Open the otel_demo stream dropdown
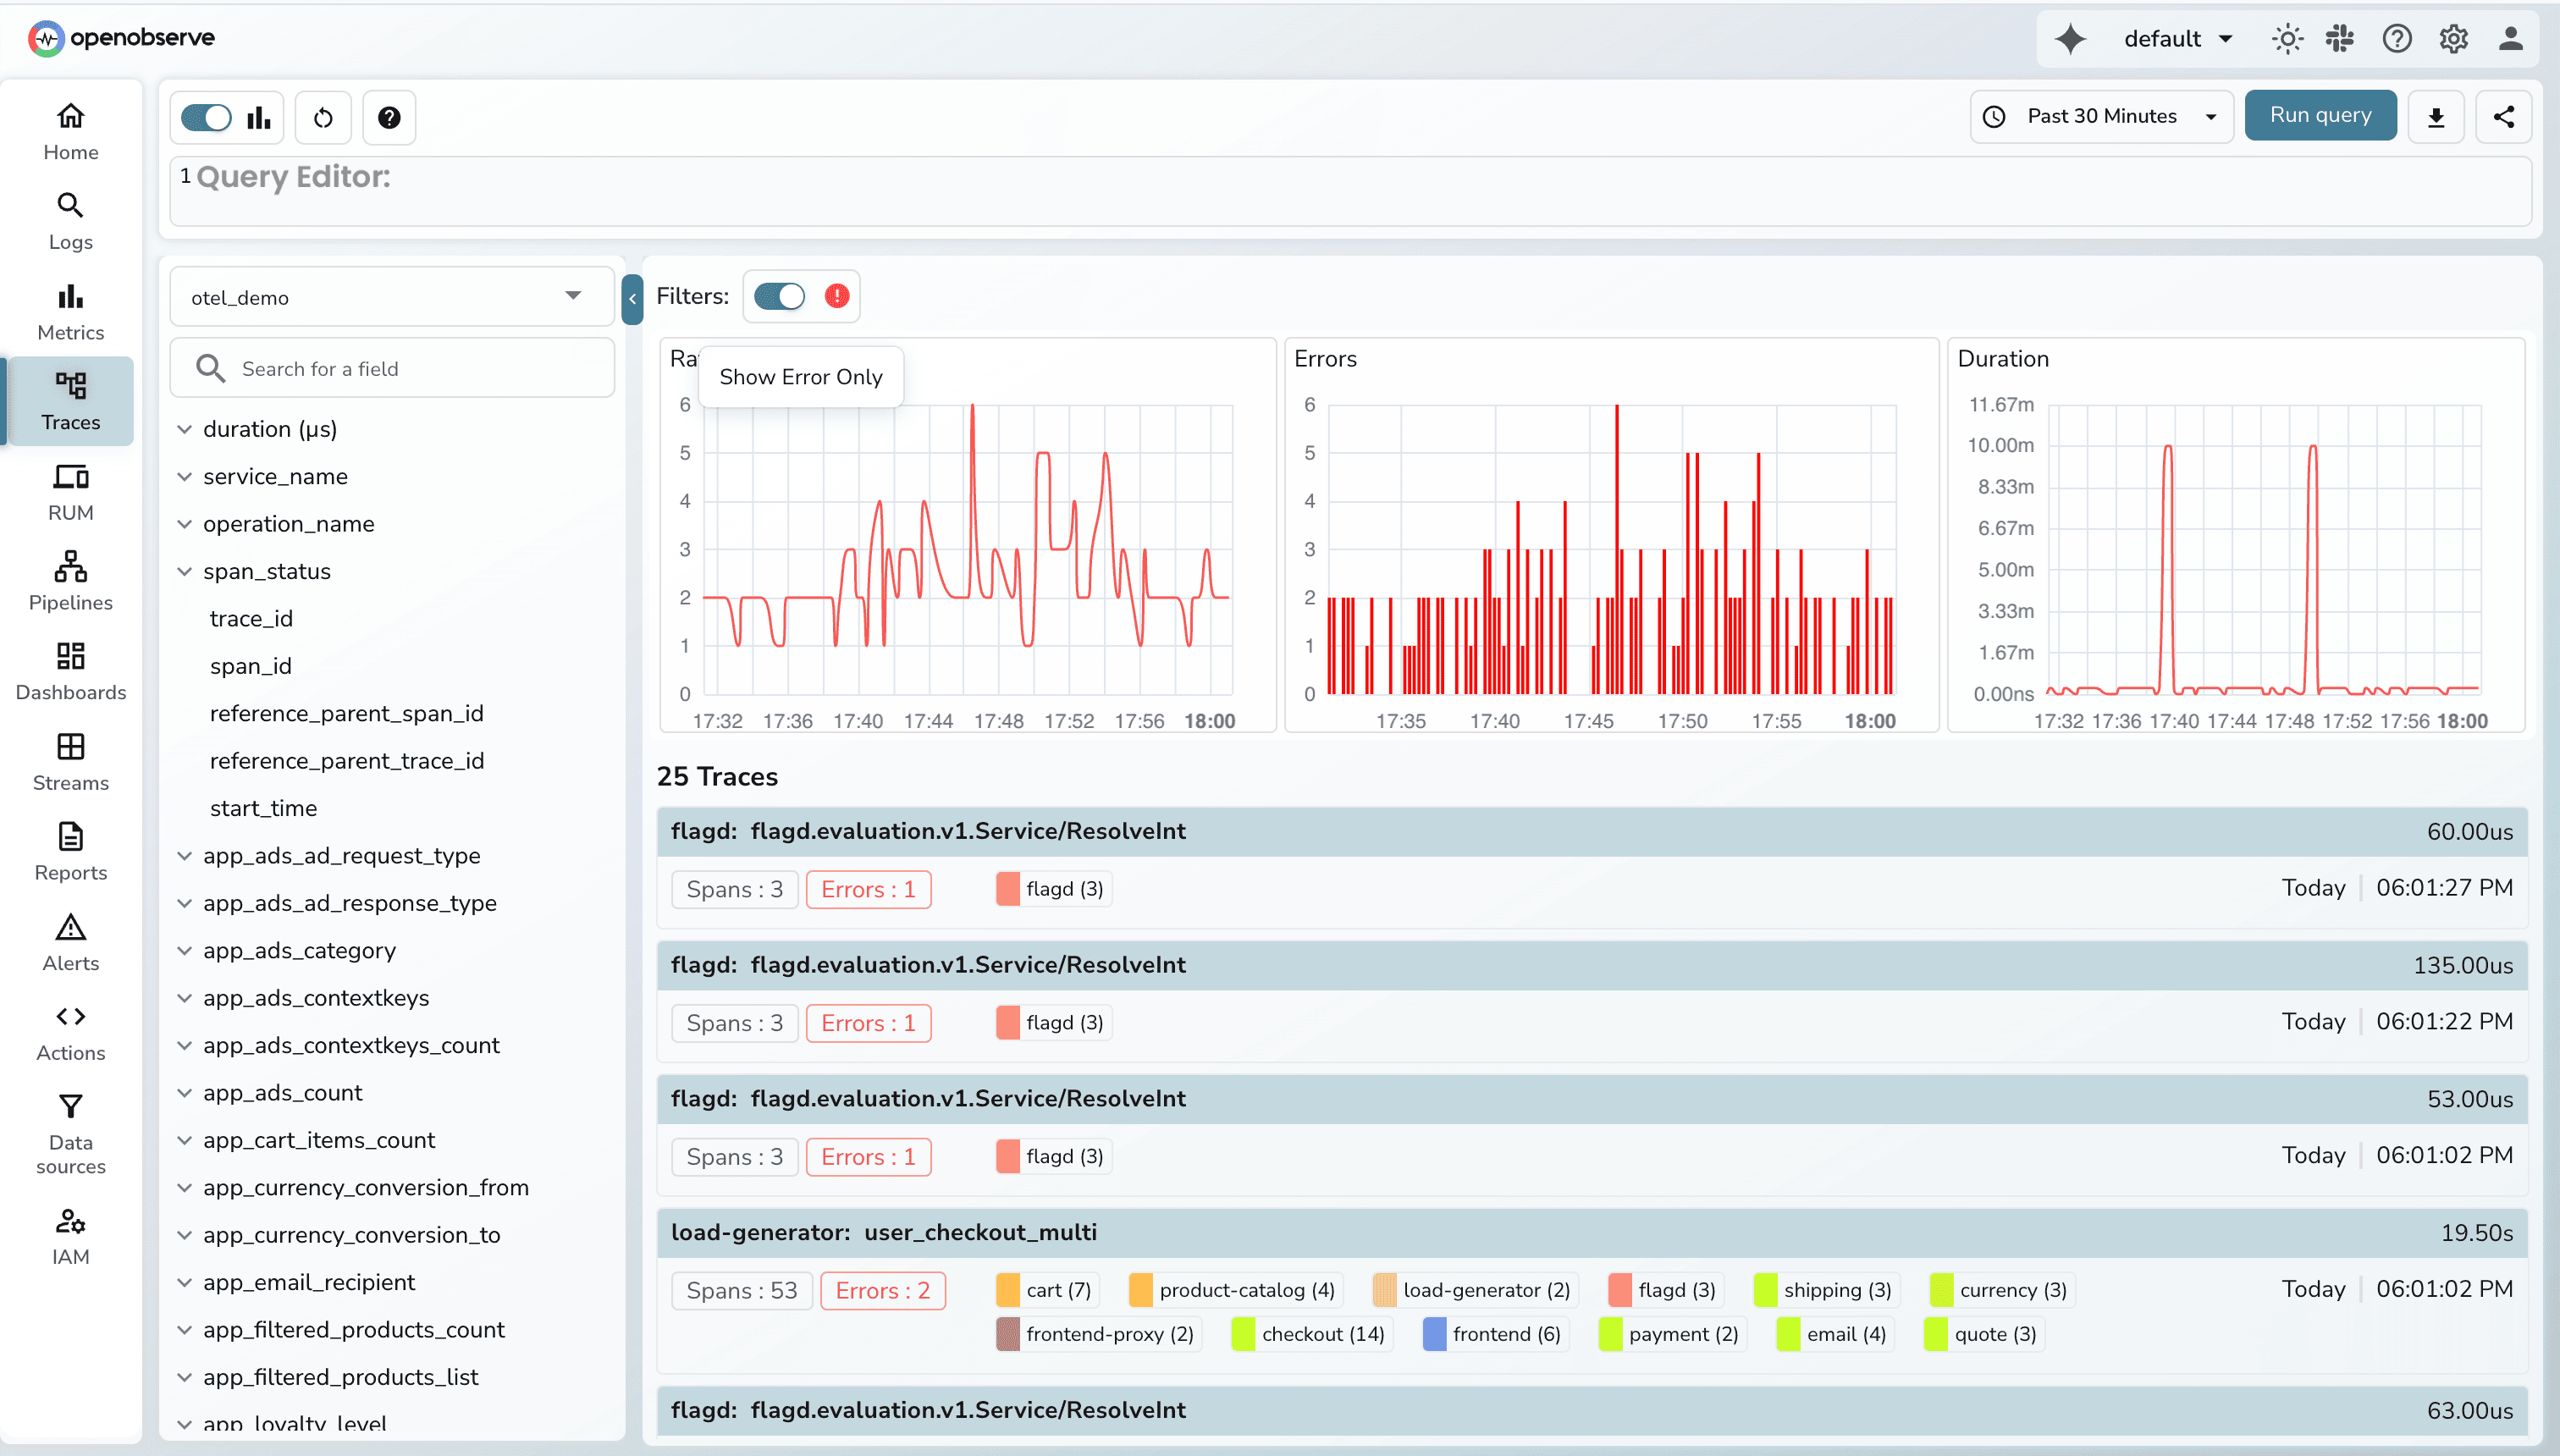Viewport: 2560px width, 1456px height. [x=391, y=297]
